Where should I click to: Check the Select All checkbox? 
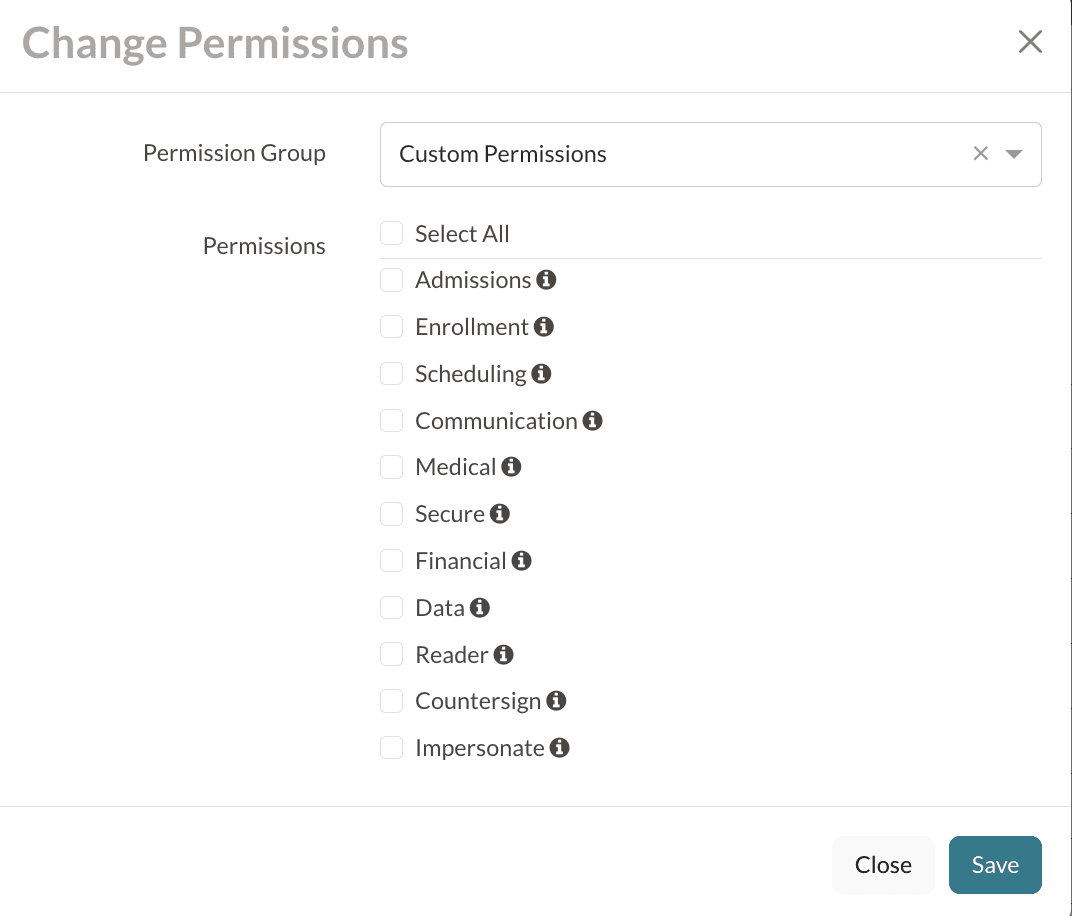pyautogui.click(x=391, y=234)
